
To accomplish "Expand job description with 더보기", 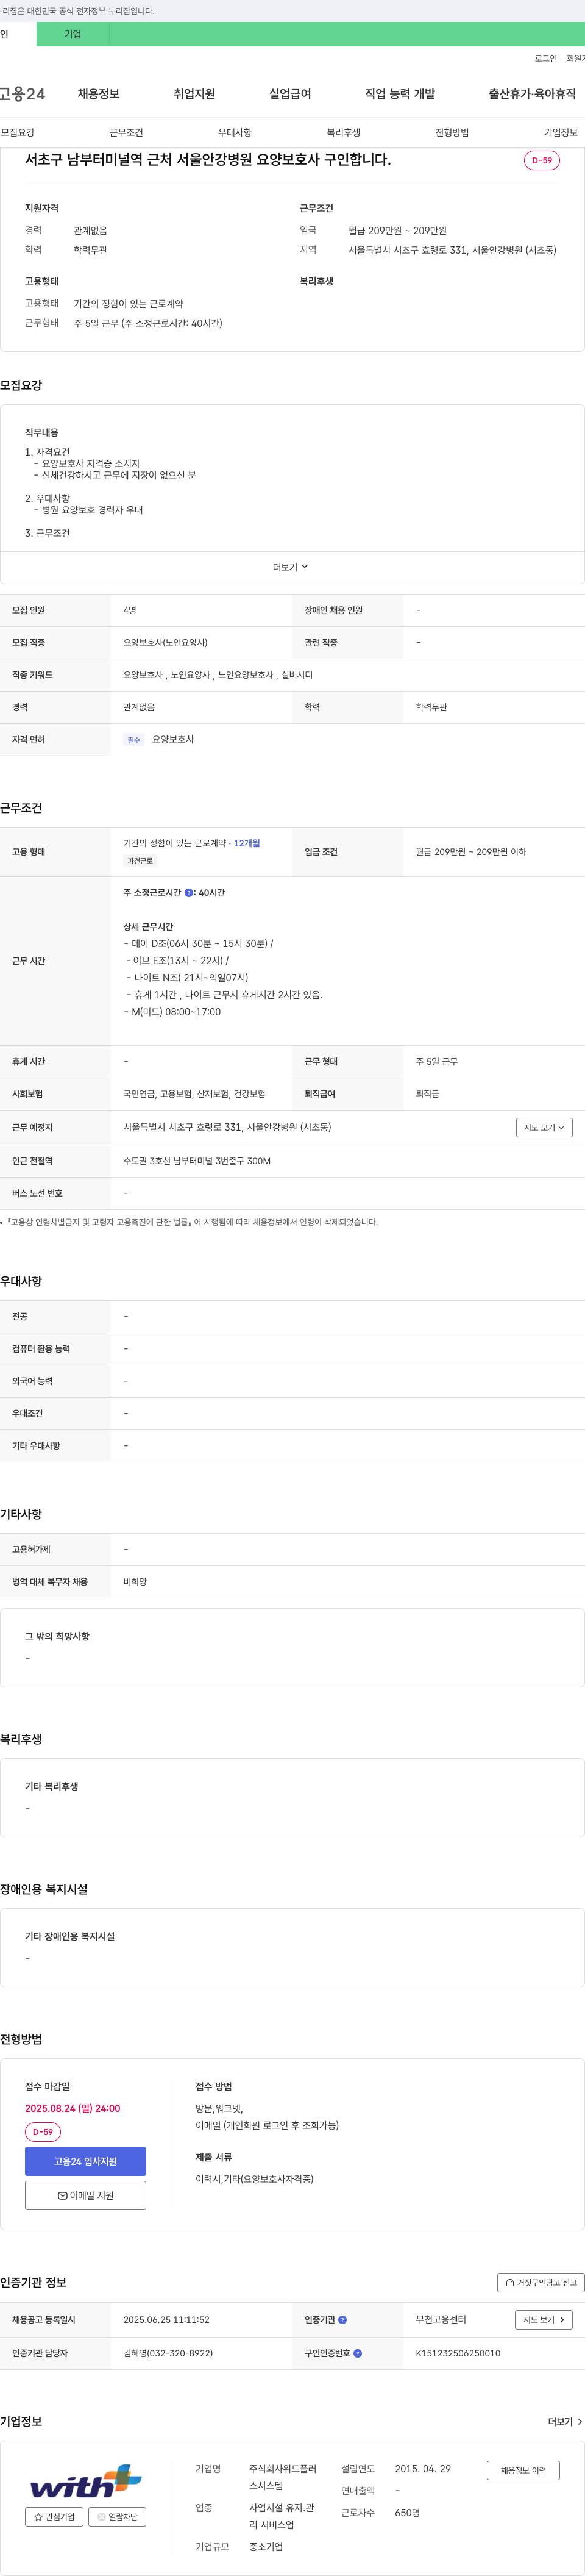I will coord(291,567).
